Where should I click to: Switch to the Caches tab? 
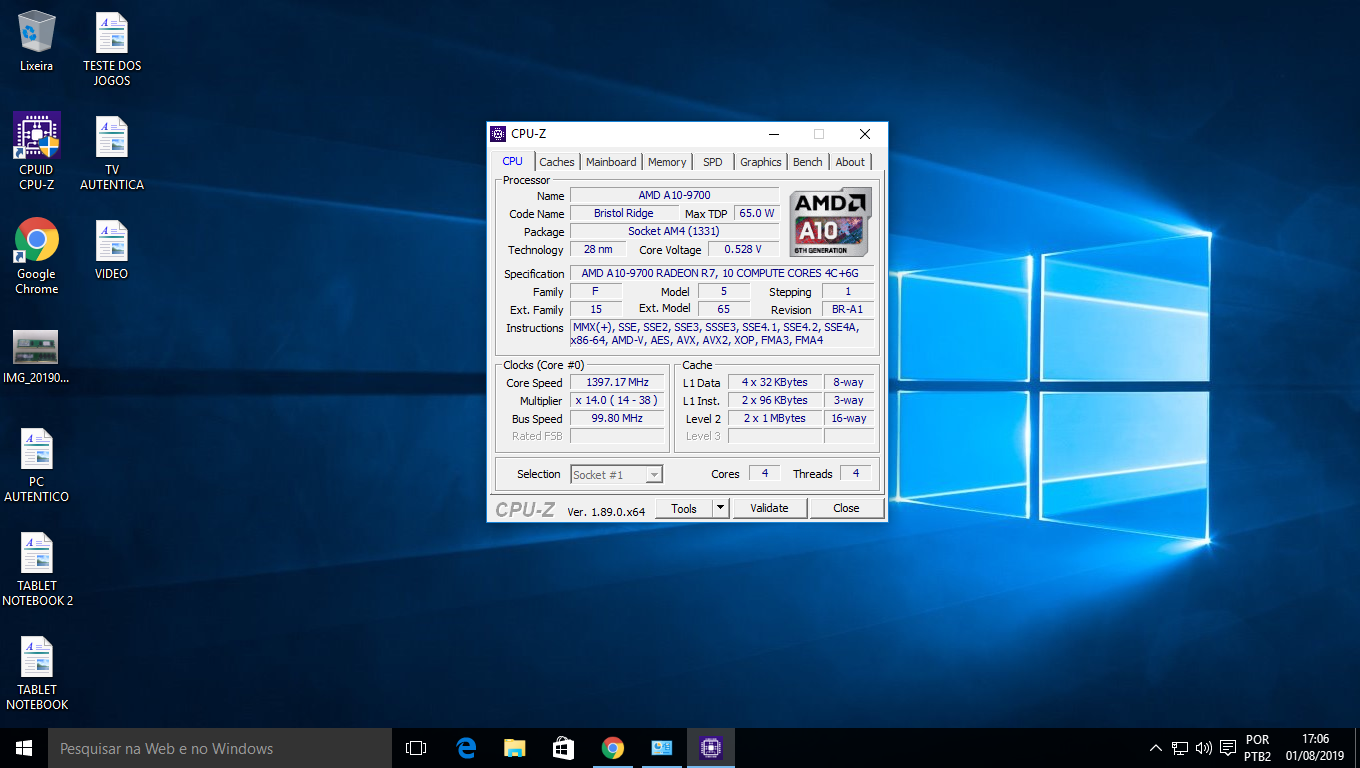tap(557, 162)
